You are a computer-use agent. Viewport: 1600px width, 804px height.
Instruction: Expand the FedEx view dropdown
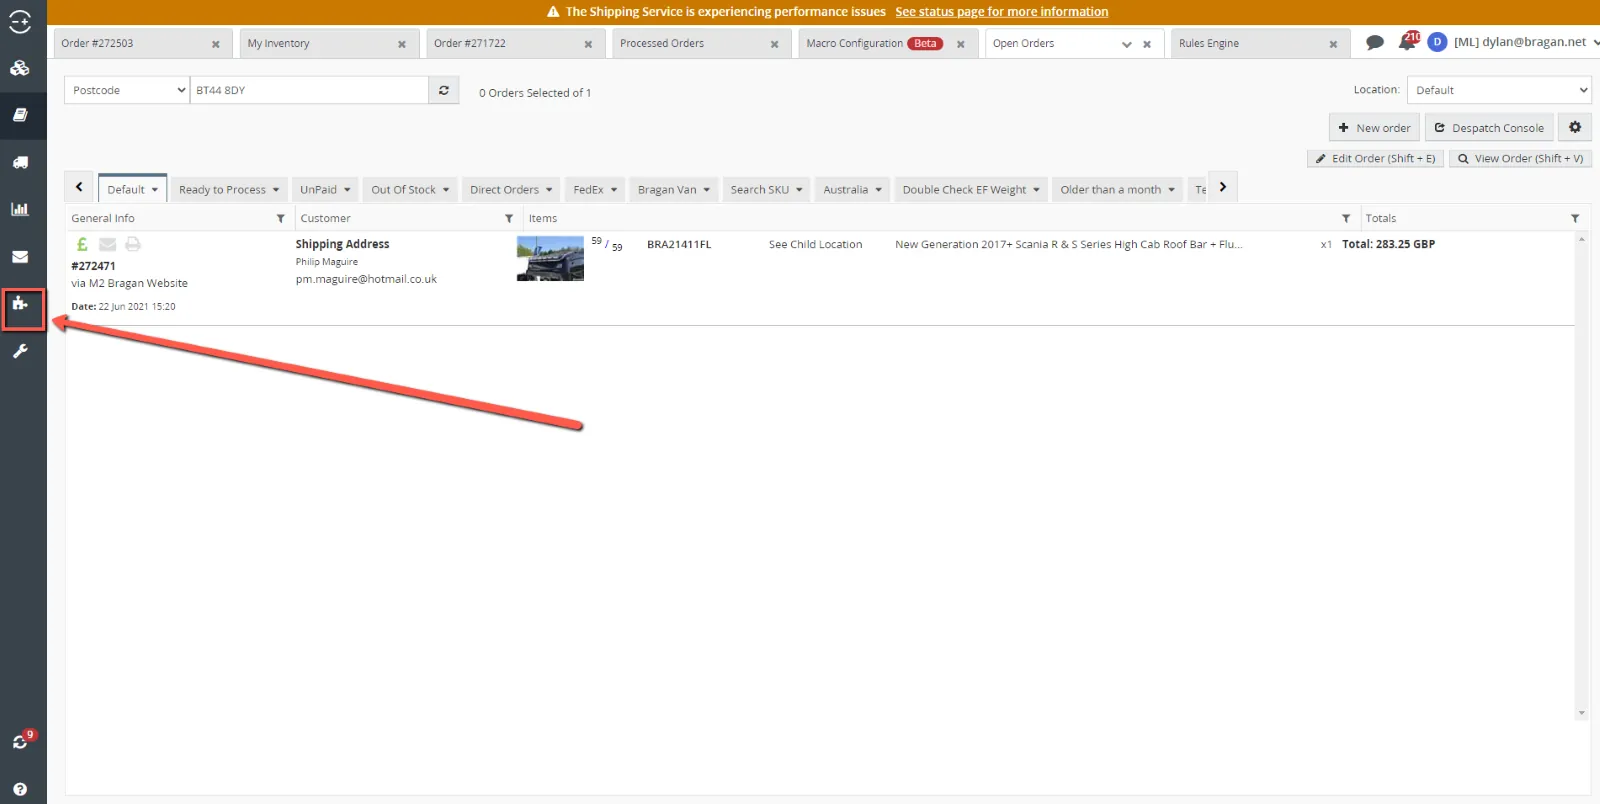point(614,190)
